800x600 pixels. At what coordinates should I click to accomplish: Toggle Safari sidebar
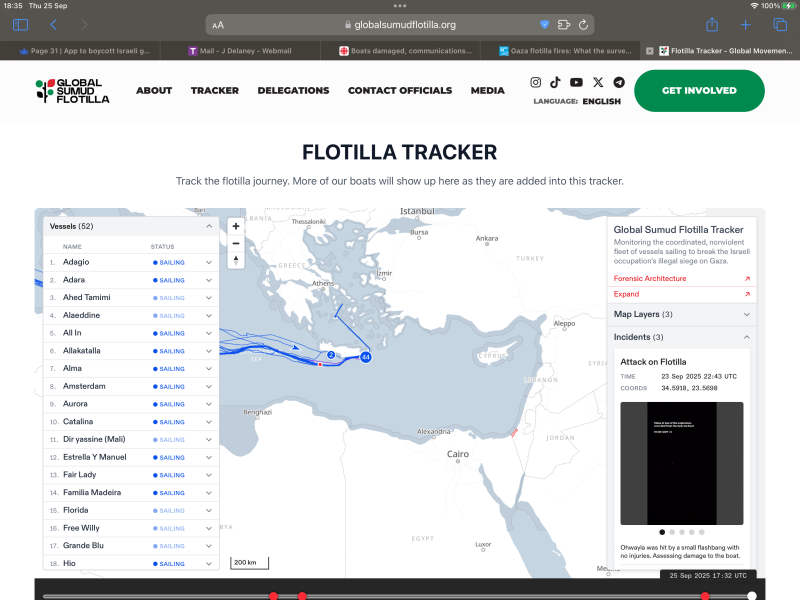coord(21,24)
